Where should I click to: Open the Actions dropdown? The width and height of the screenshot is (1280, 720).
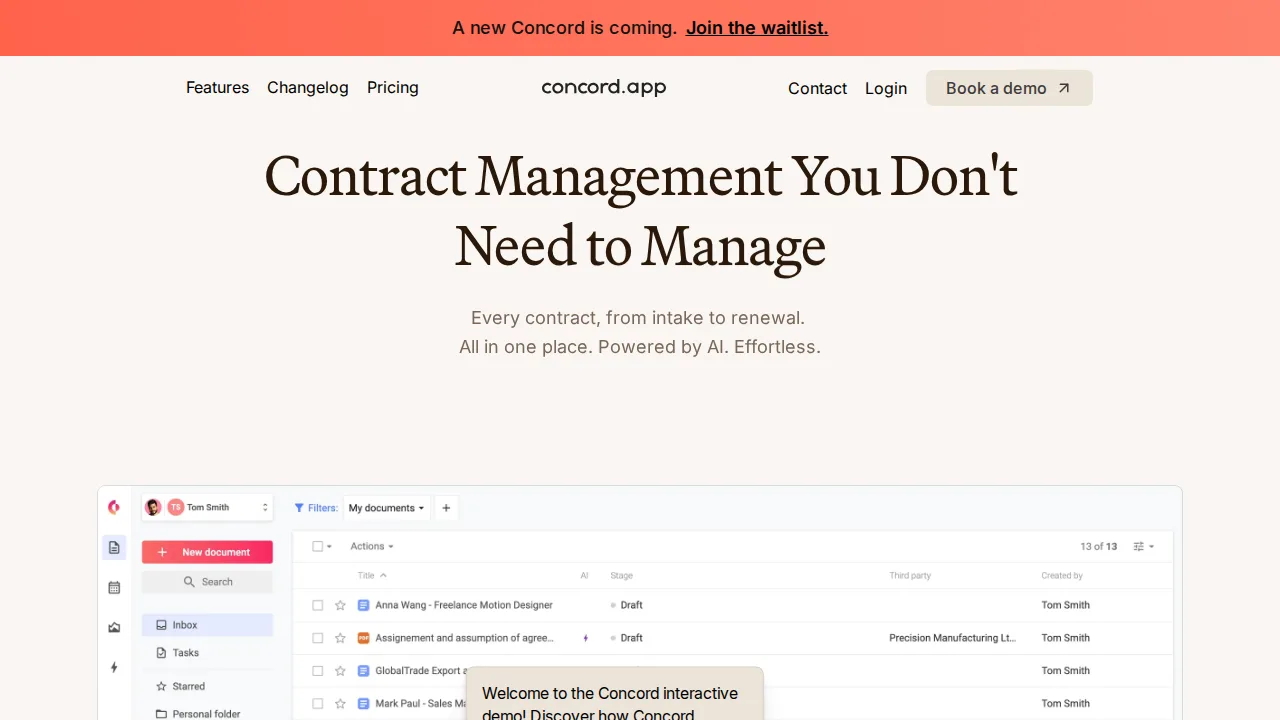[x=372, y=547]
